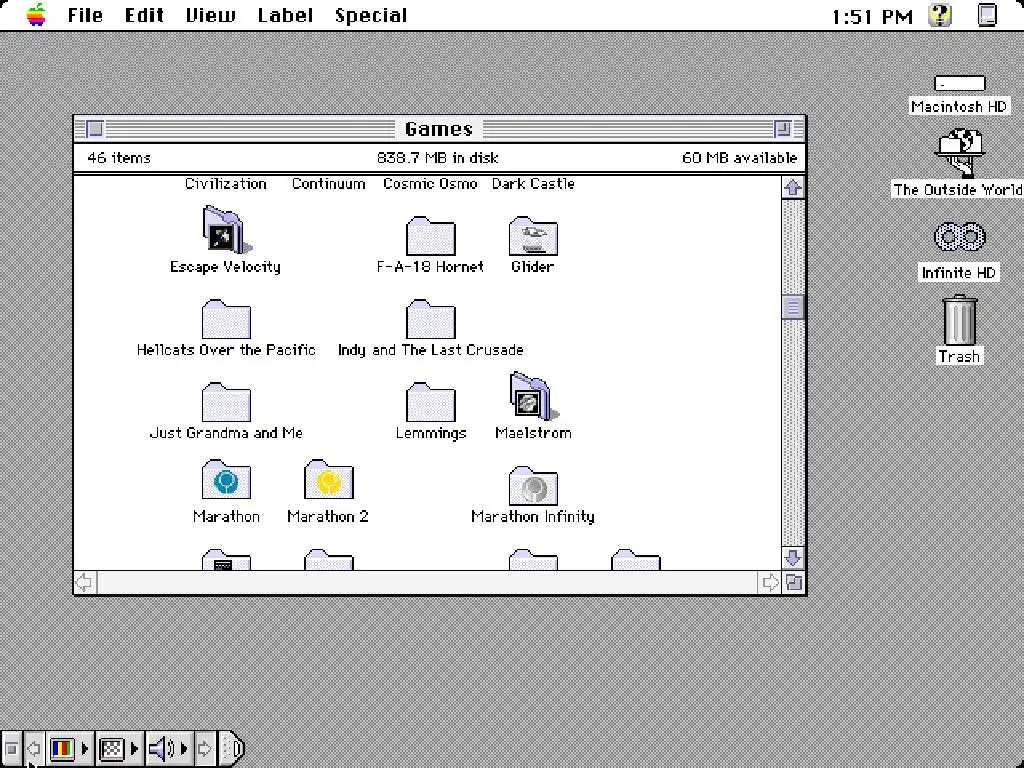The image size is (1024, 768).
Task: Select the Macintosh HD desktop icon
Action: pos(959,84)
